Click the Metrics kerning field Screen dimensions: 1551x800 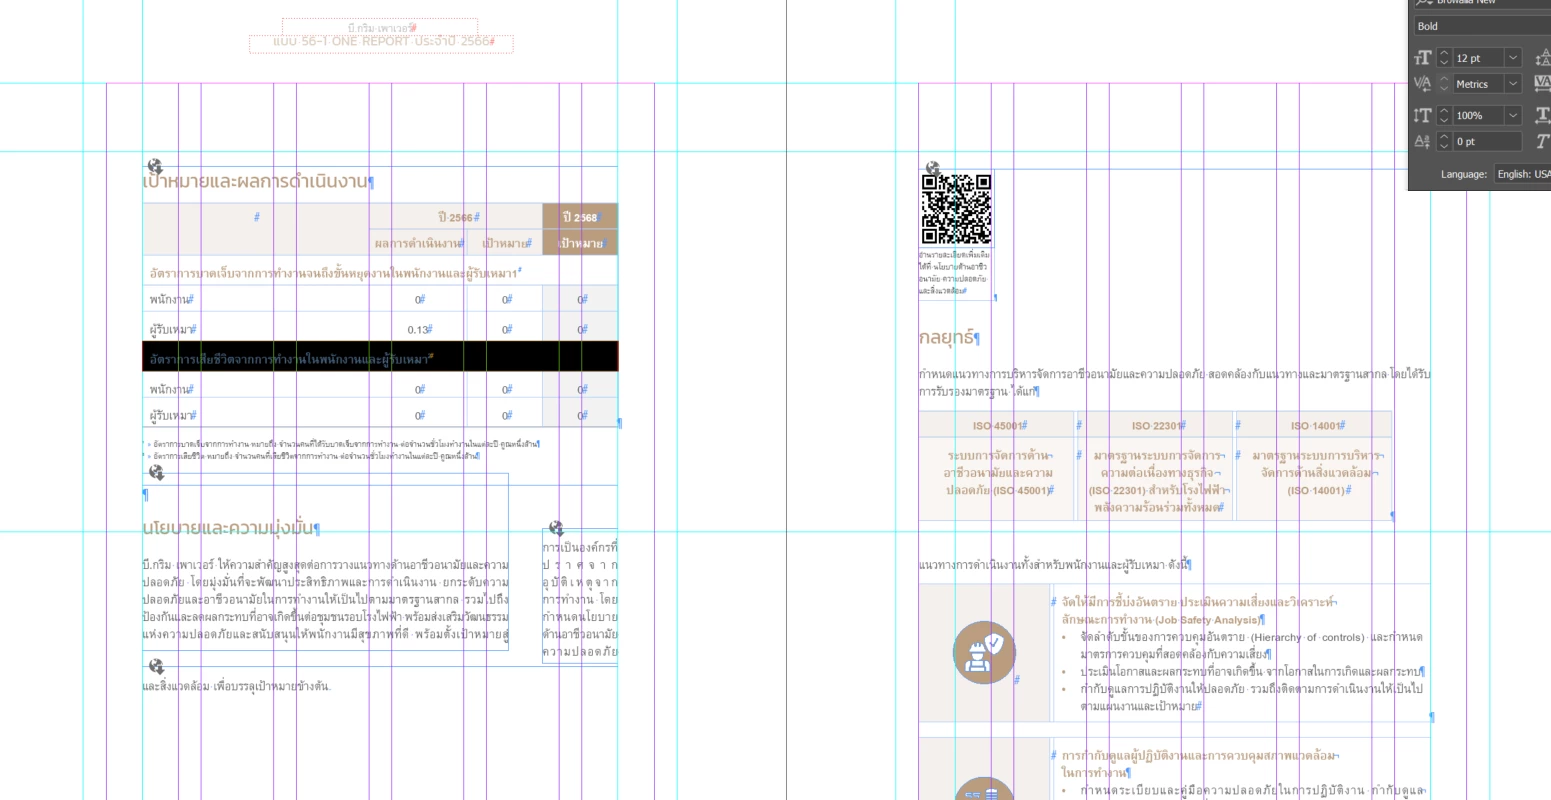[1478, 84]
